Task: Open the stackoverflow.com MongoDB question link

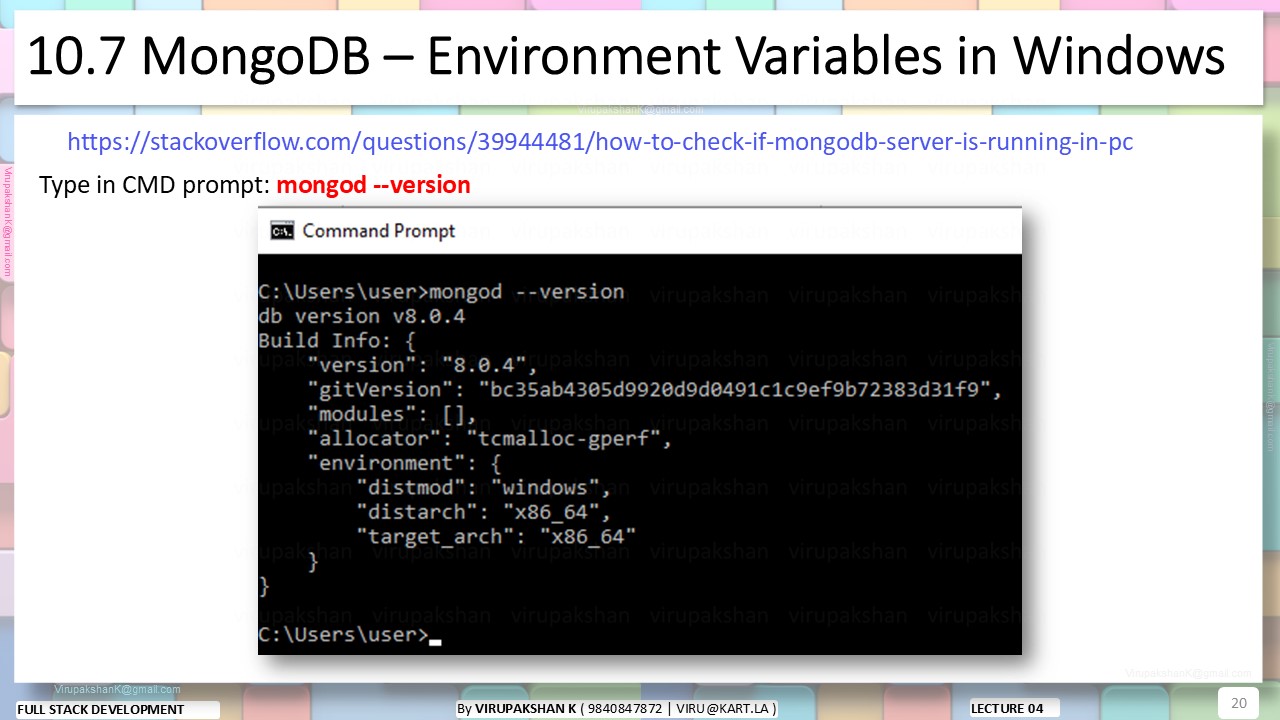Action: 600,142
